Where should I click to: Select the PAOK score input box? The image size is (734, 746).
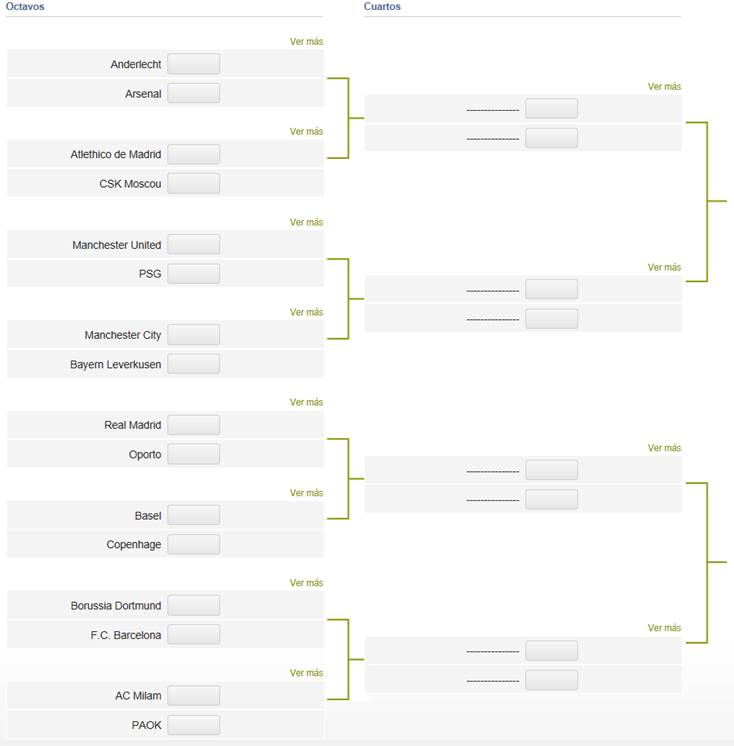194,725
